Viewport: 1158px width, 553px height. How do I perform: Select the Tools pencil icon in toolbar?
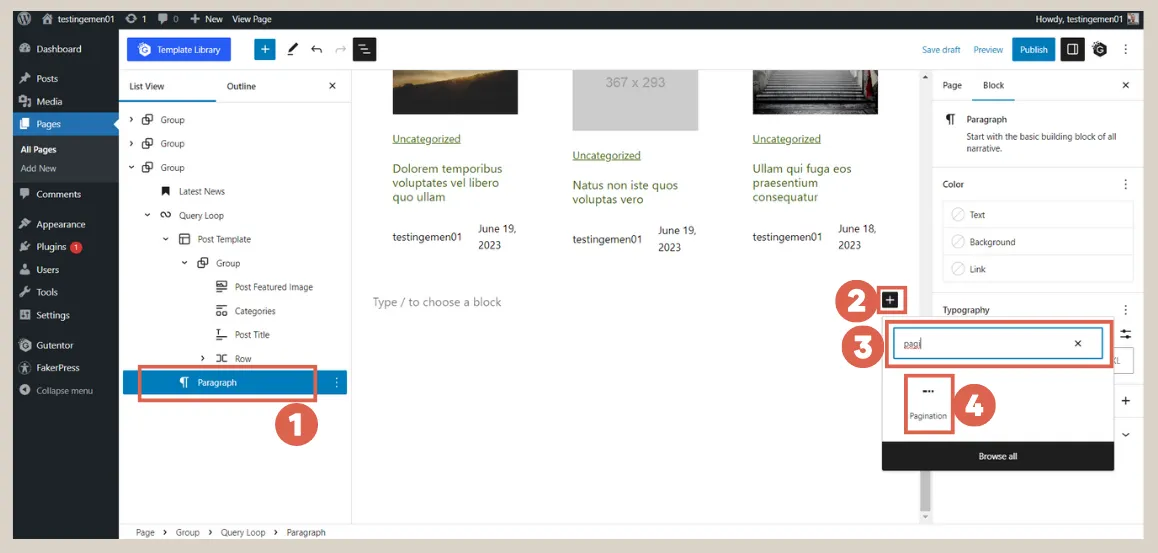292,49
